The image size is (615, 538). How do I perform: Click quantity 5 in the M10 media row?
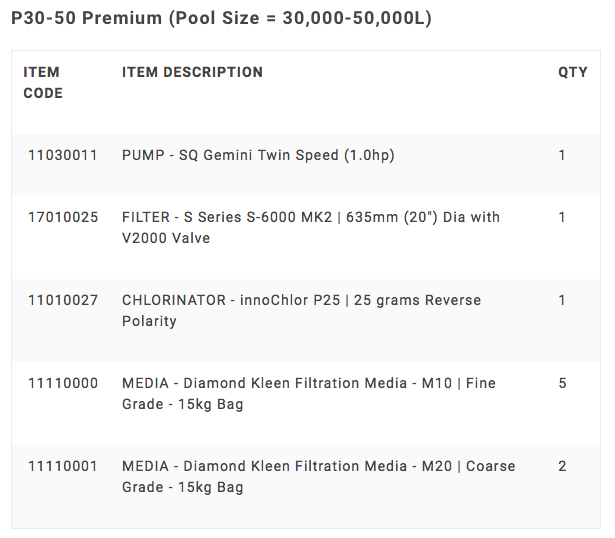pos(562,383)
